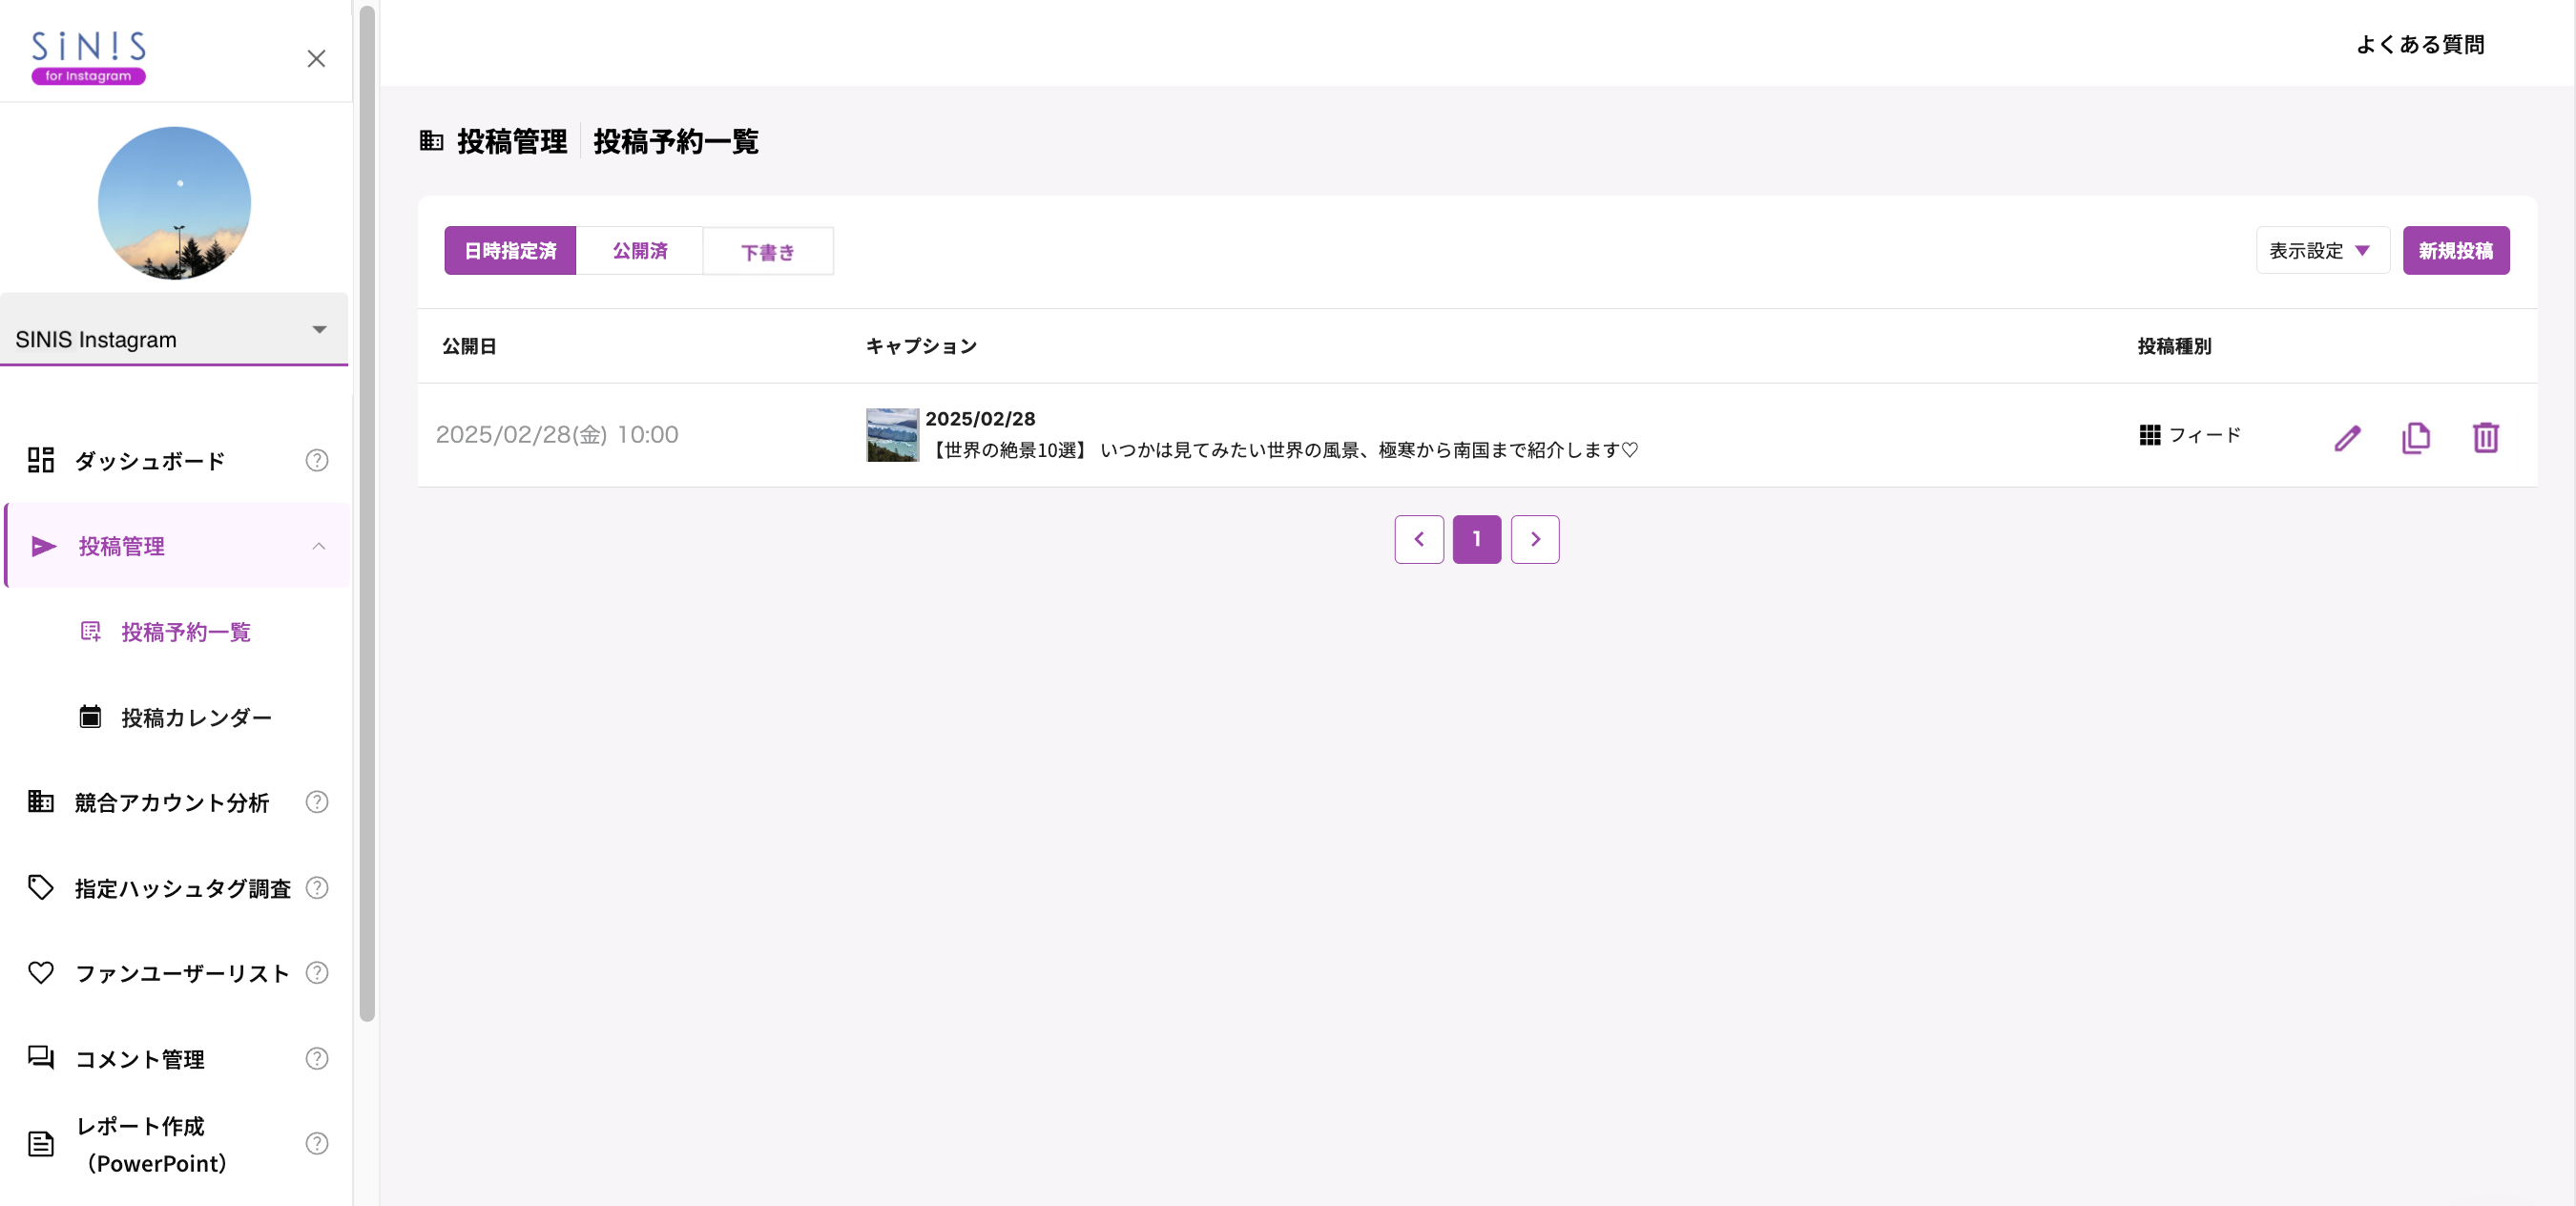Switch to the 公開済 tab
Screen dimensions: 2576x1206
[640, 250]
